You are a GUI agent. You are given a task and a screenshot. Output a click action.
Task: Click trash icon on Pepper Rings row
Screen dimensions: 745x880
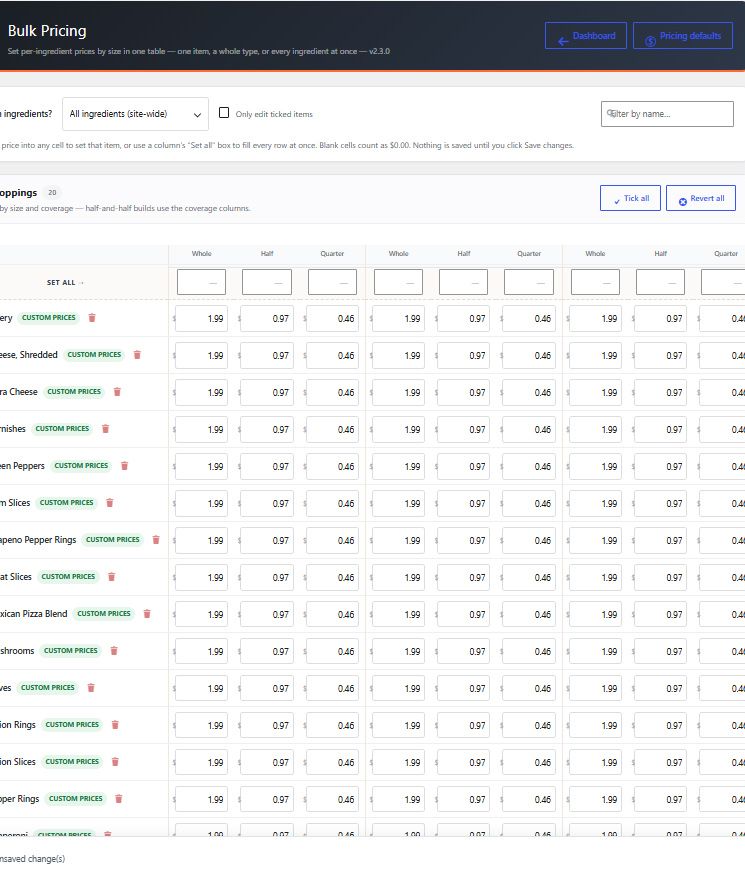point(118,799)
